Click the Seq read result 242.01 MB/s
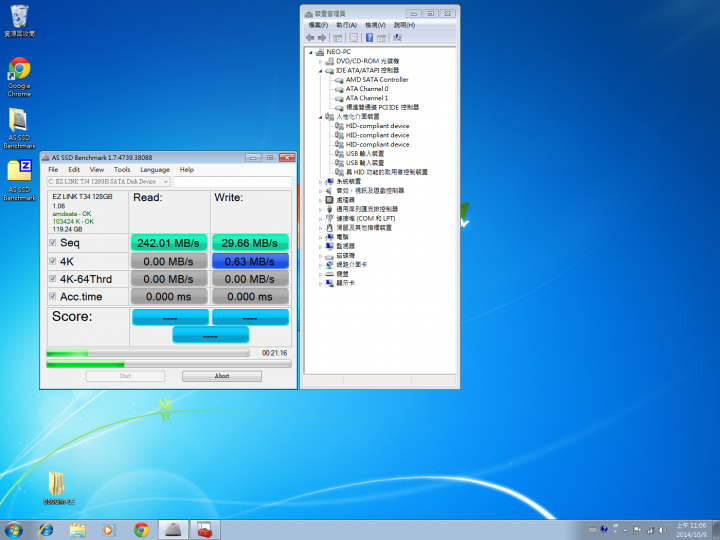 click(x=169, y=243)
